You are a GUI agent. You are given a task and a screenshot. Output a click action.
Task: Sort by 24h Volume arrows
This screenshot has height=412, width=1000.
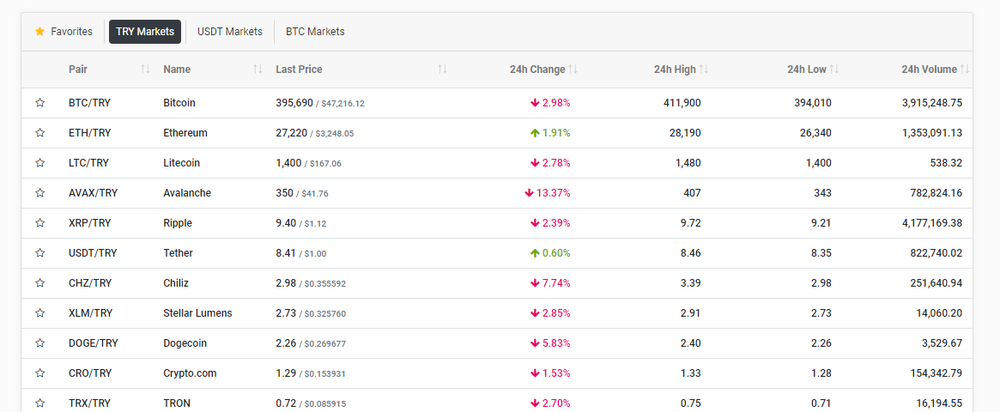click(965, 70)
